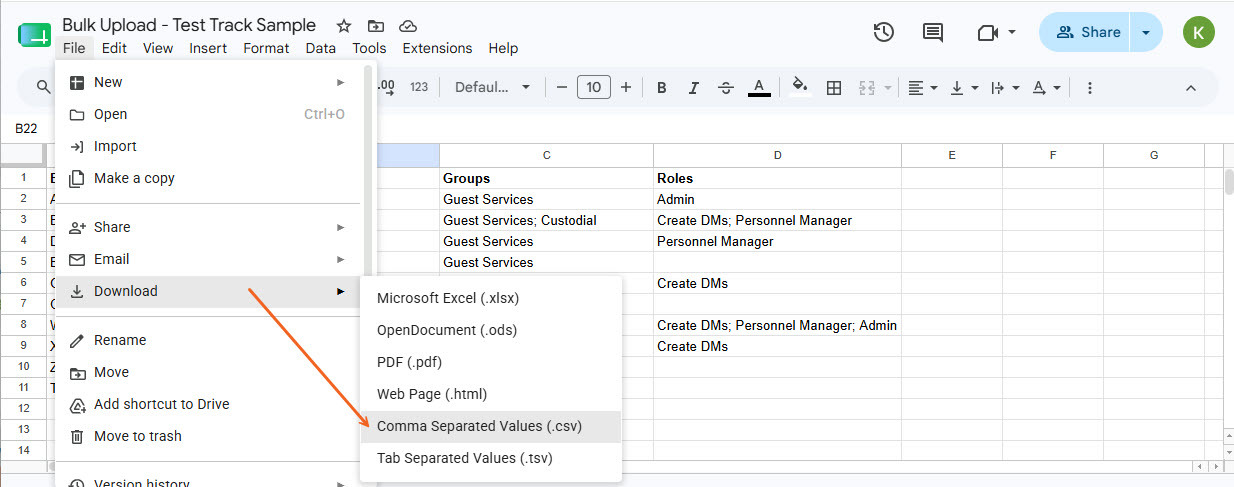Choose New in the File menu

coord(208,82)
